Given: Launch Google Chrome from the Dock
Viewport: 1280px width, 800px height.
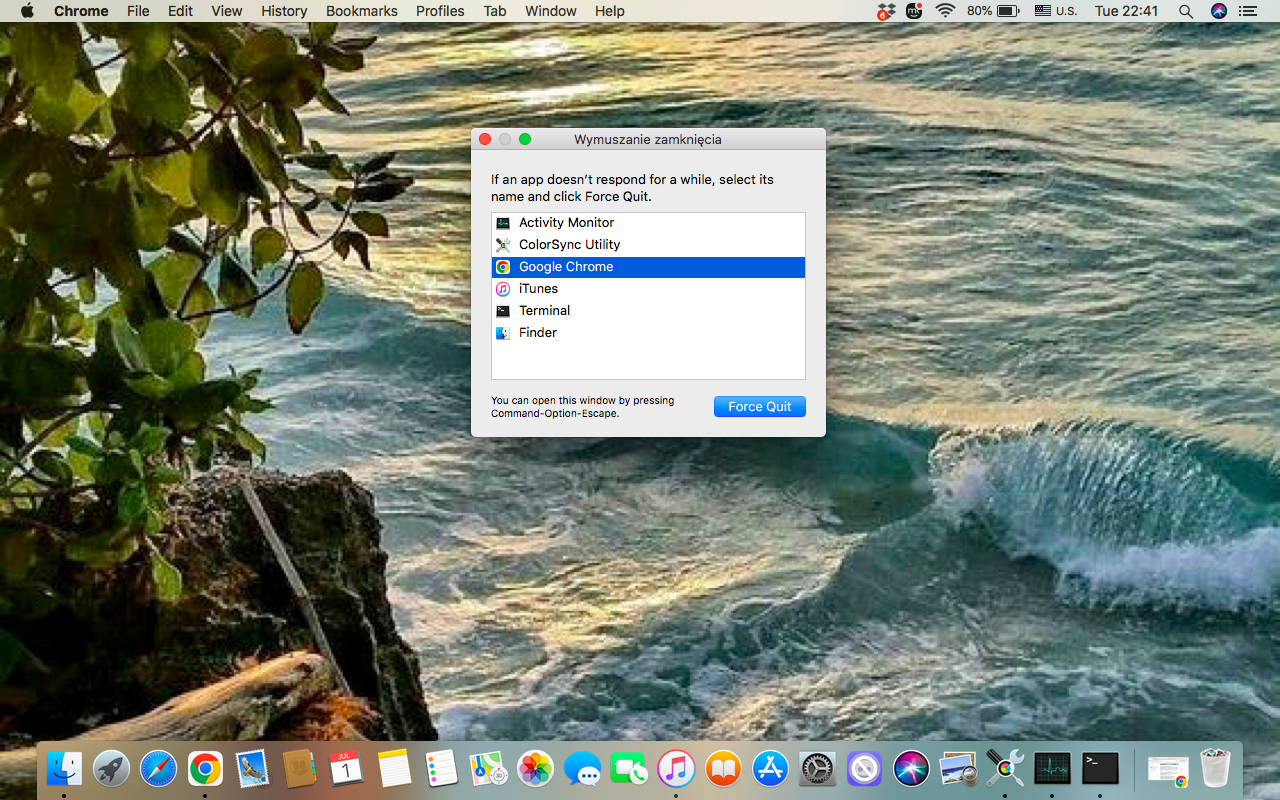Looking at the screenshot, I should 205,769.
